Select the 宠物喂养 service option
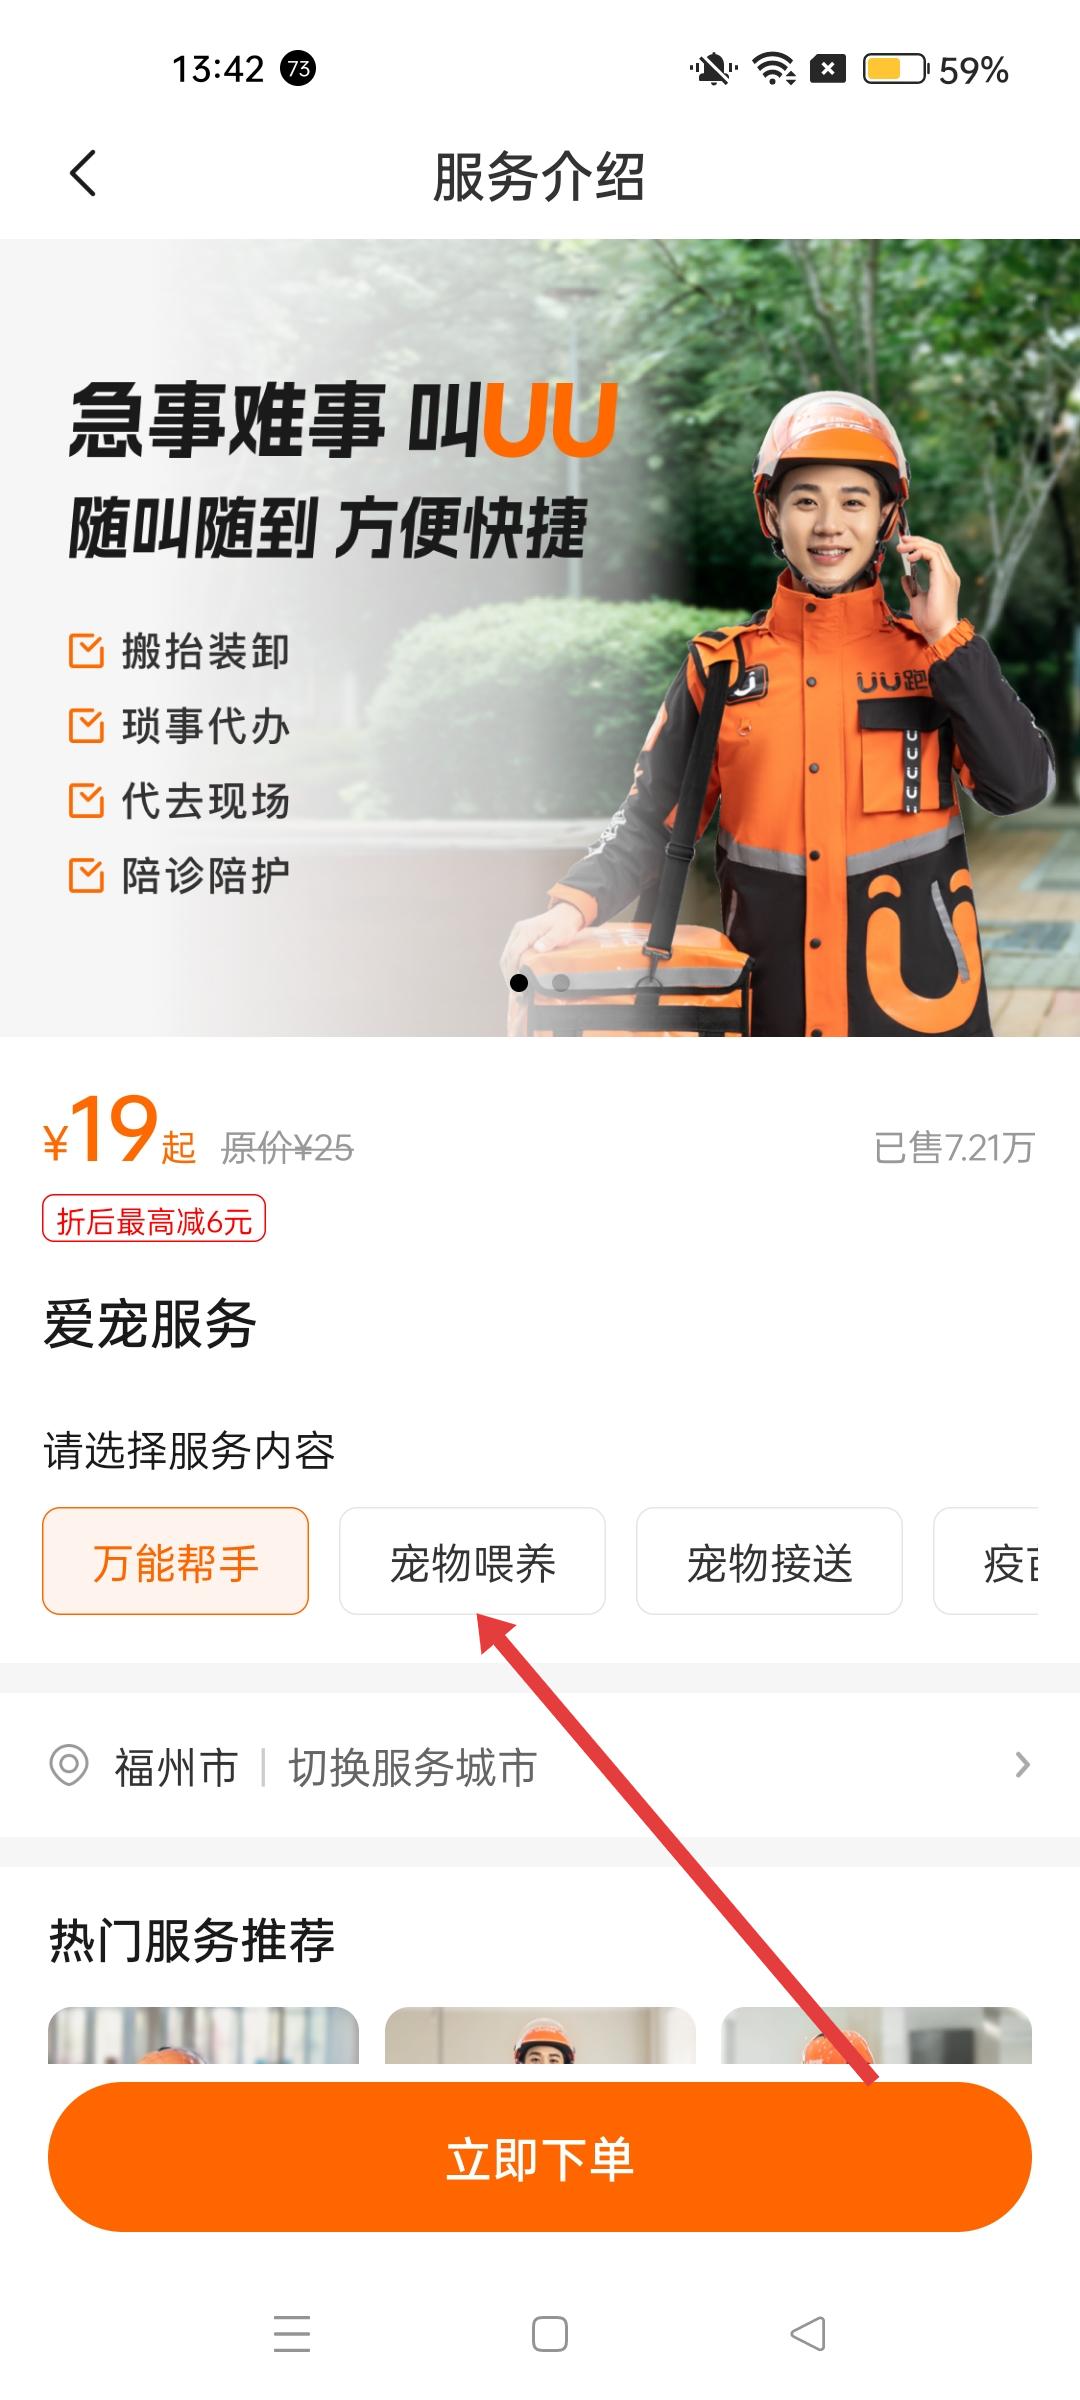Image resolution: width=1080 pixels, height=2400 pixels. point(472,1561)
